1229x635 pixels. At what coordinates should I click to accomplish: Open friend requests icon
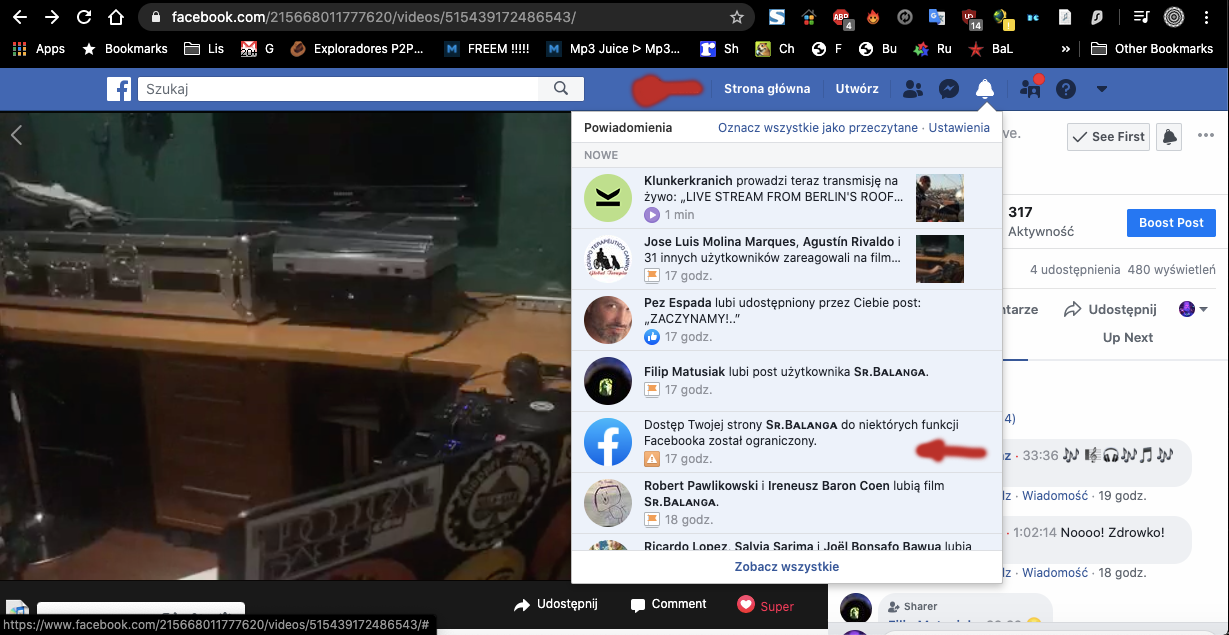912,89
